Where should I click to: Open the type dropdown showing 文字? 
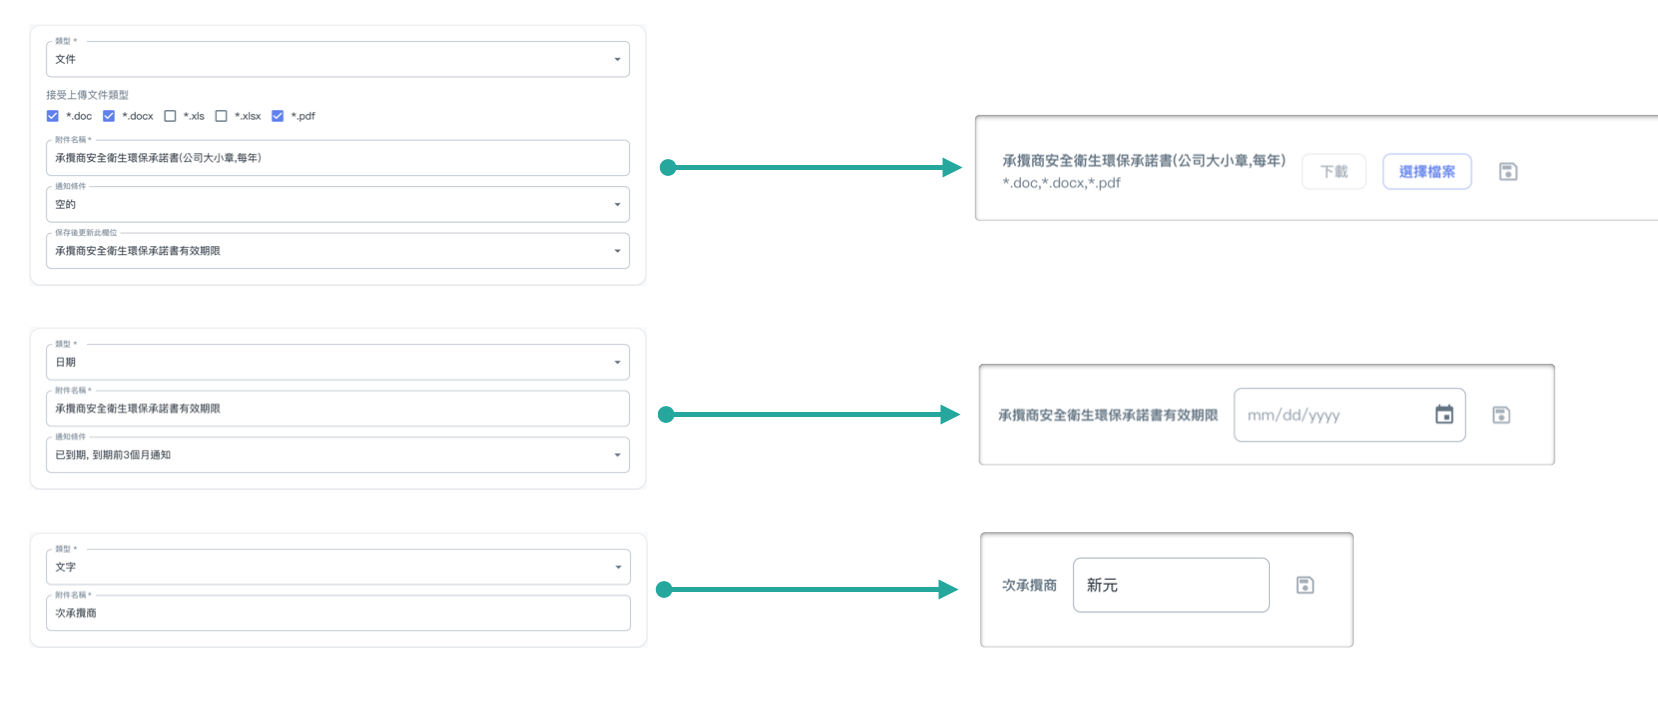(337, 567)
